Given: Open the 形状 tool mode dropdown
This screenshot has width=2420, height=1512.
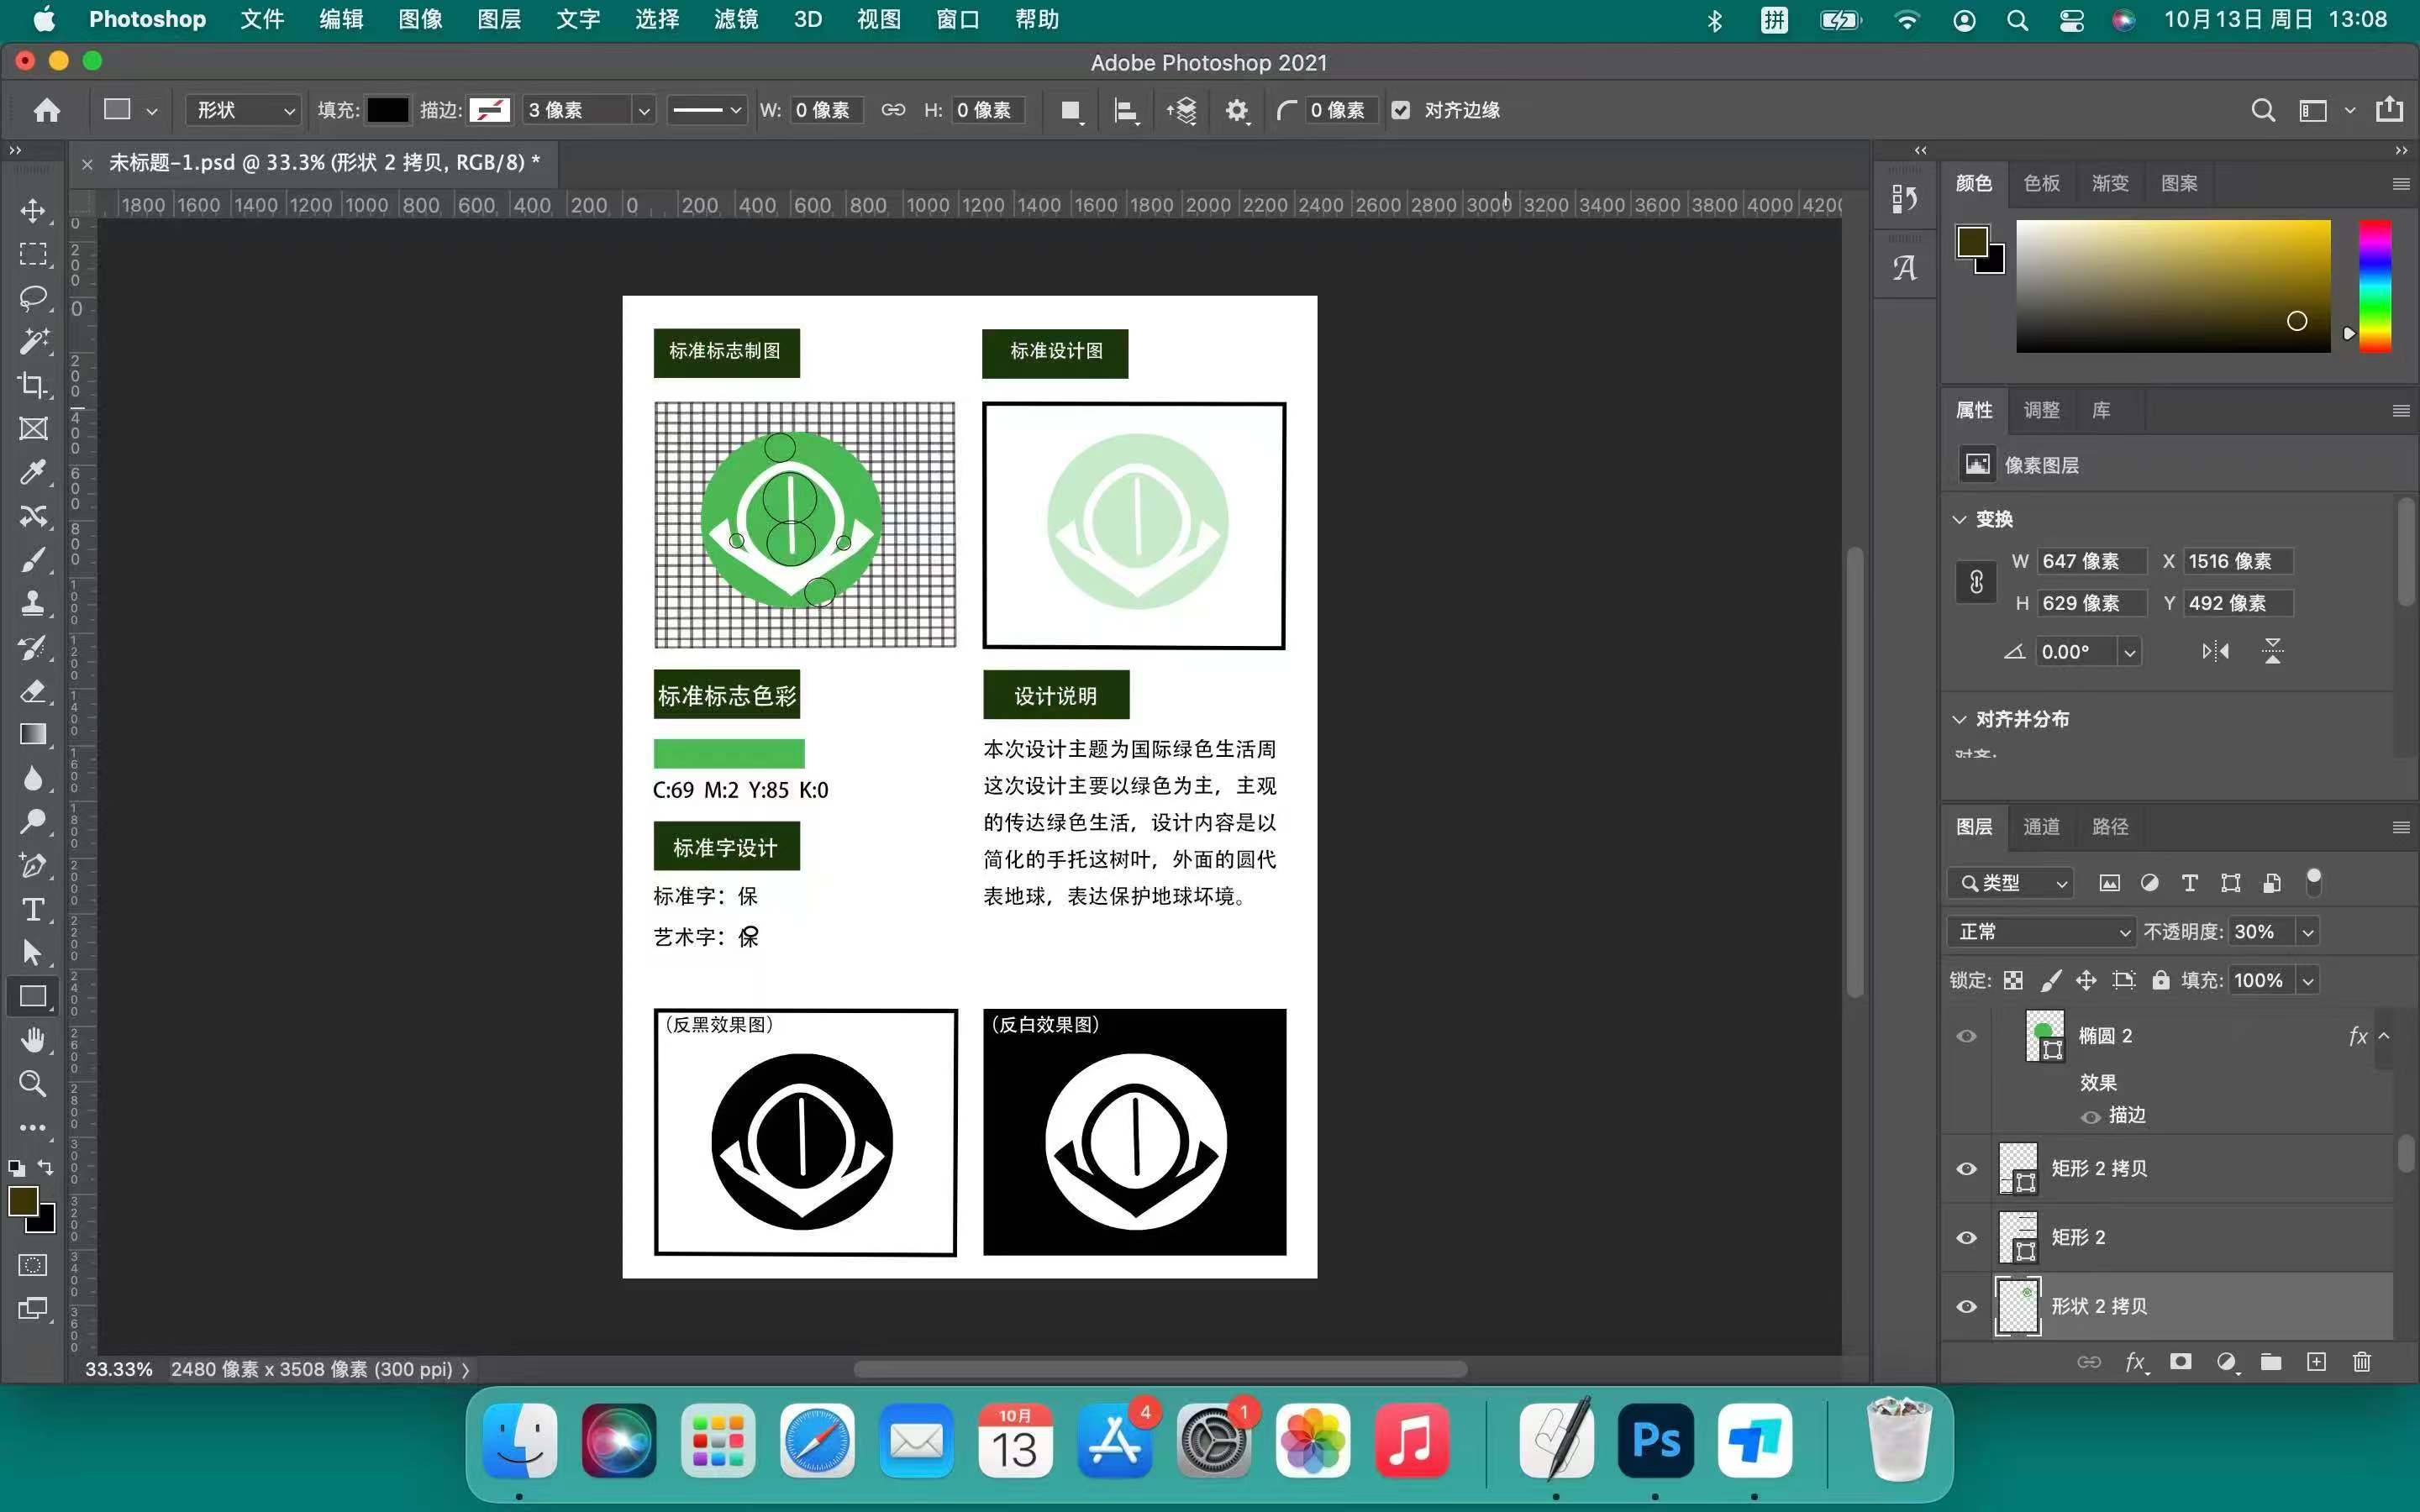Looking at the screenshot, I should [244, 110].
